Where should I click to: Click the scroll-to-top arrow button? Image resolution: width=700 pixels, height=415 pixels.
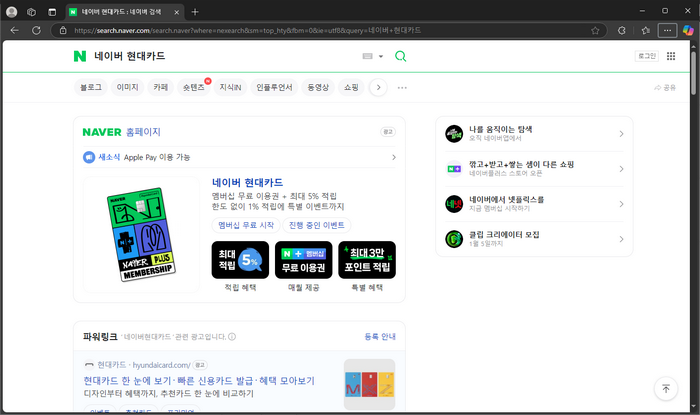click(x=666, y=389)
